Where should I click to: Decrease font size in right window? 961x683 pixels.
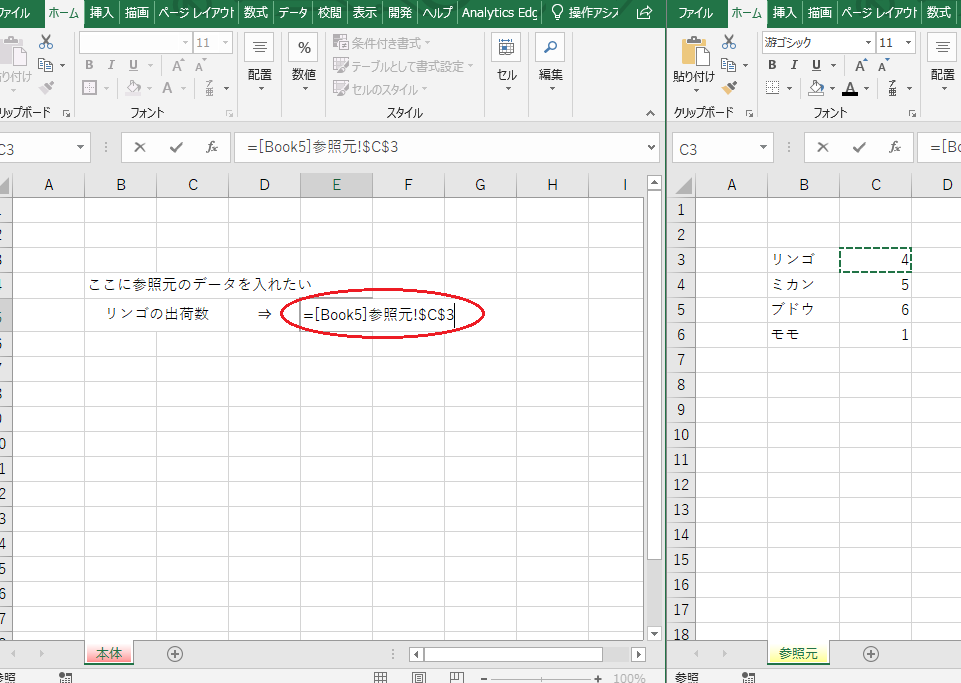click(x=883, y=66)
